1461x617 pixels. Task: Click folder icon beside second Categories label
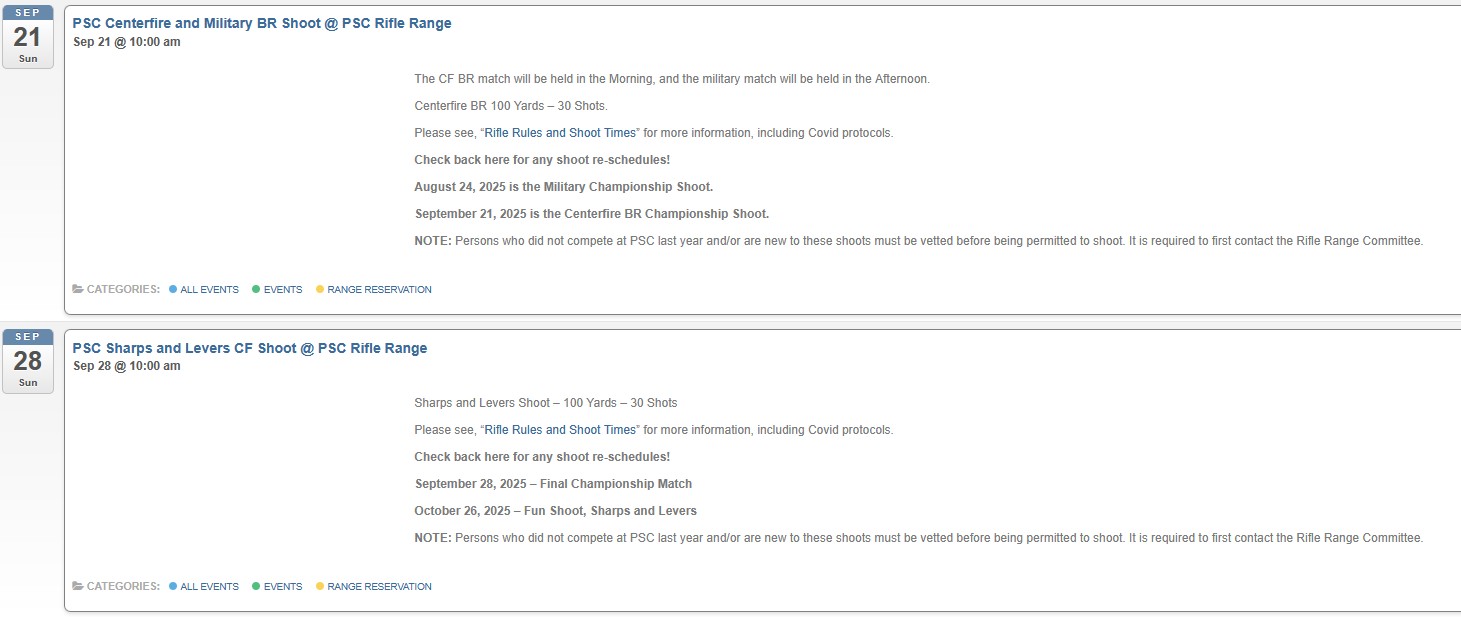78,587
